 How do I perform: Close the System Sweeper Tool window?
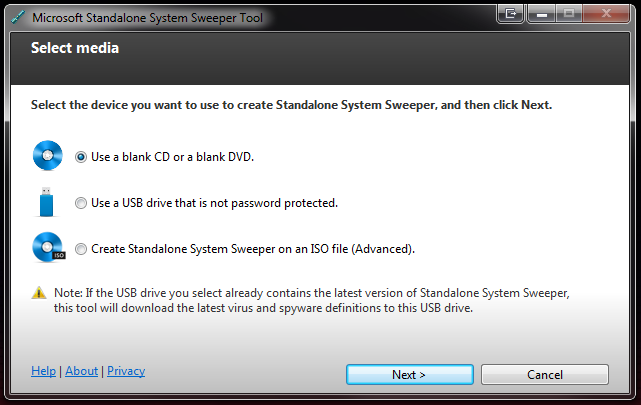pyautogui.click(x=606, y=13)
